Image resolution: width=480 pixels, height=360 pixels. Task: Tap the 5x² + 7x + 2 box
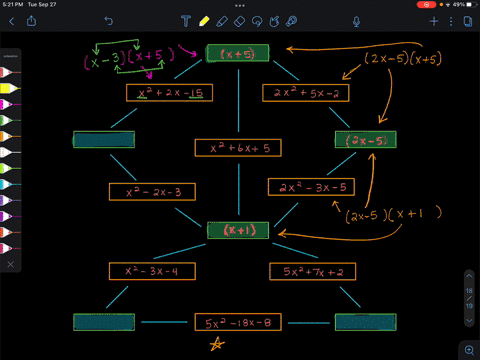click(313, 272)
